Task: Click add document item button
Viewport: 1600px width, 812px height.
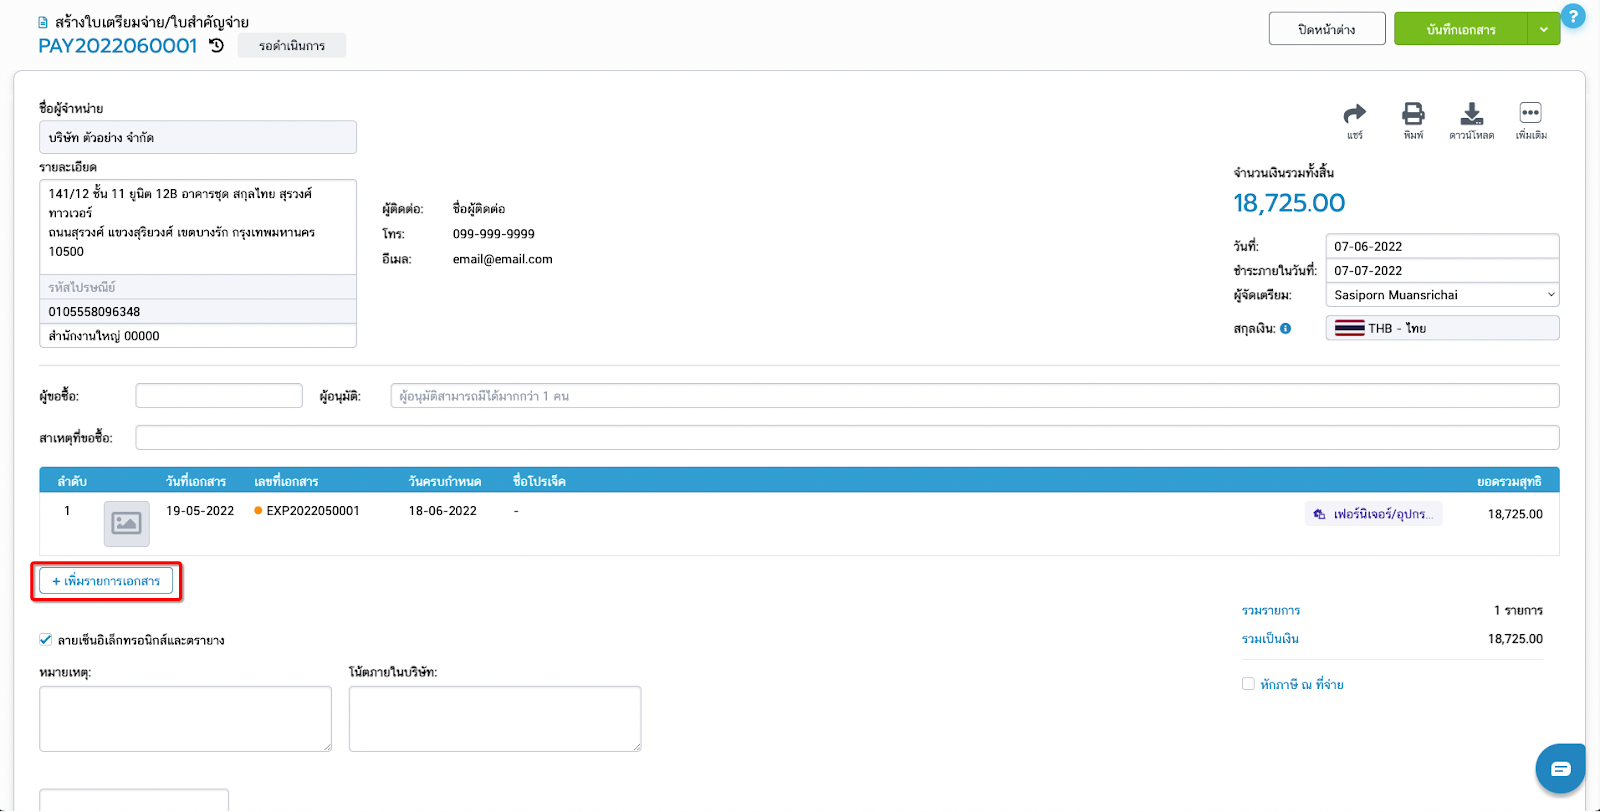Action: point(106,581)
